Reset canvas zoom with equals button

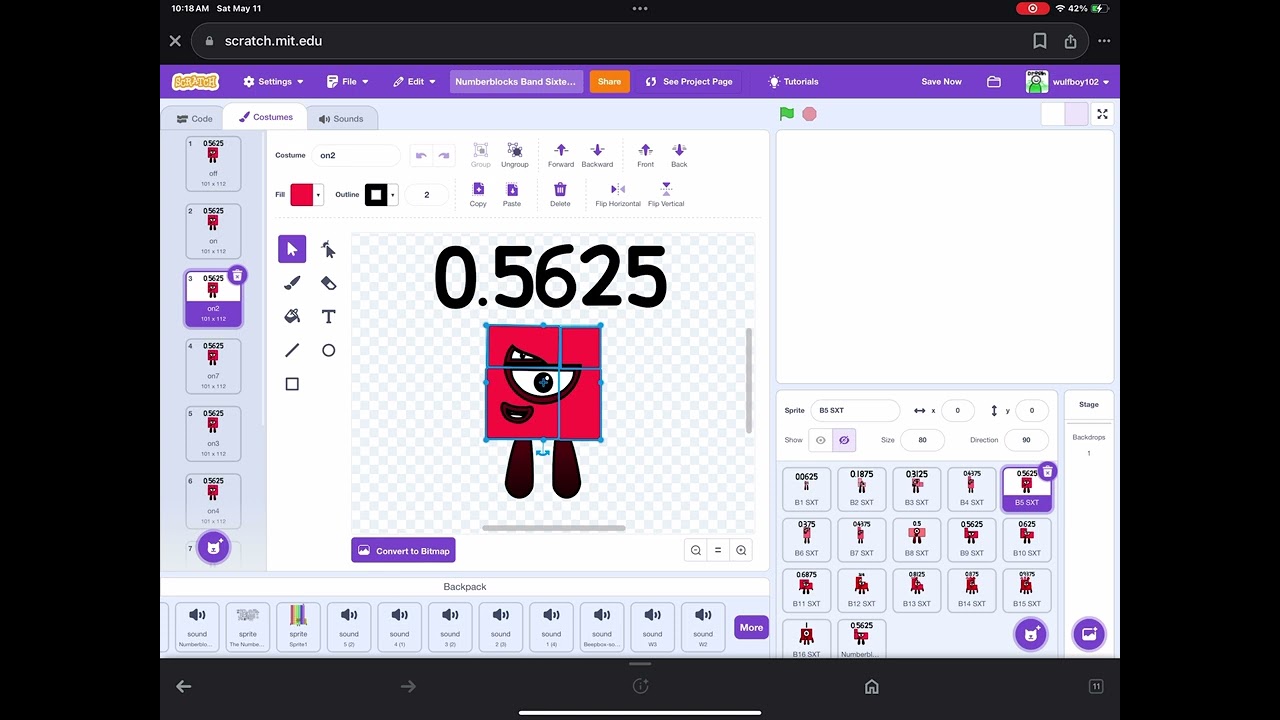pyautogui.click(x=718, y=550)
